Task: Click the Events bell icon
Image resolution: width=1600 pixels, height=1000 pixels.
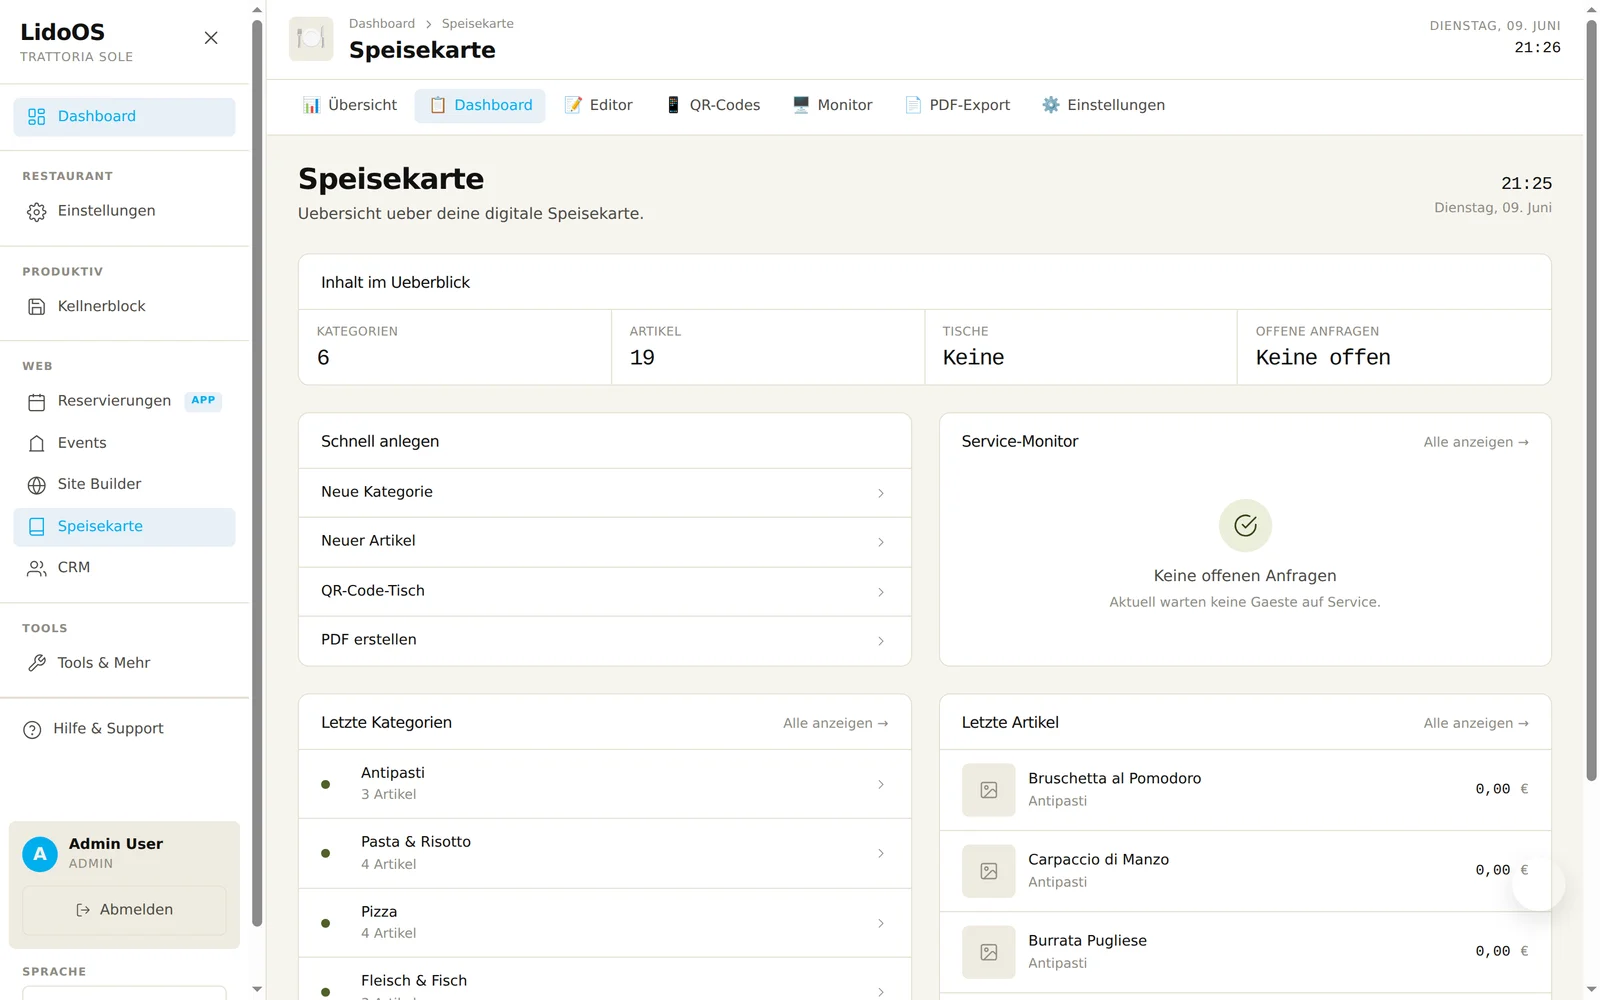Action: pos(37,444)
